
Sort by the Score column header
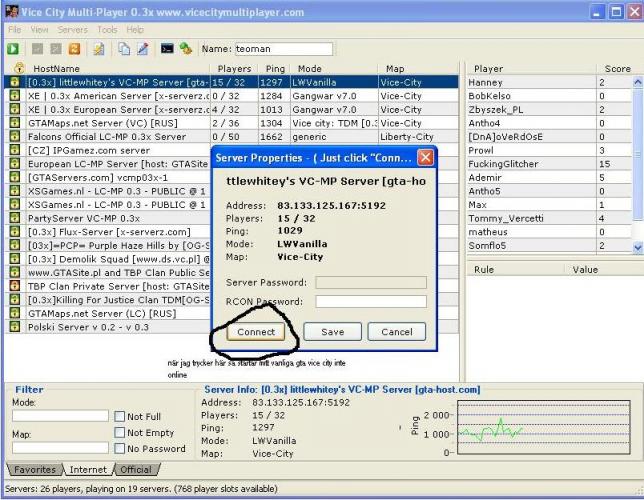(617, 69)
